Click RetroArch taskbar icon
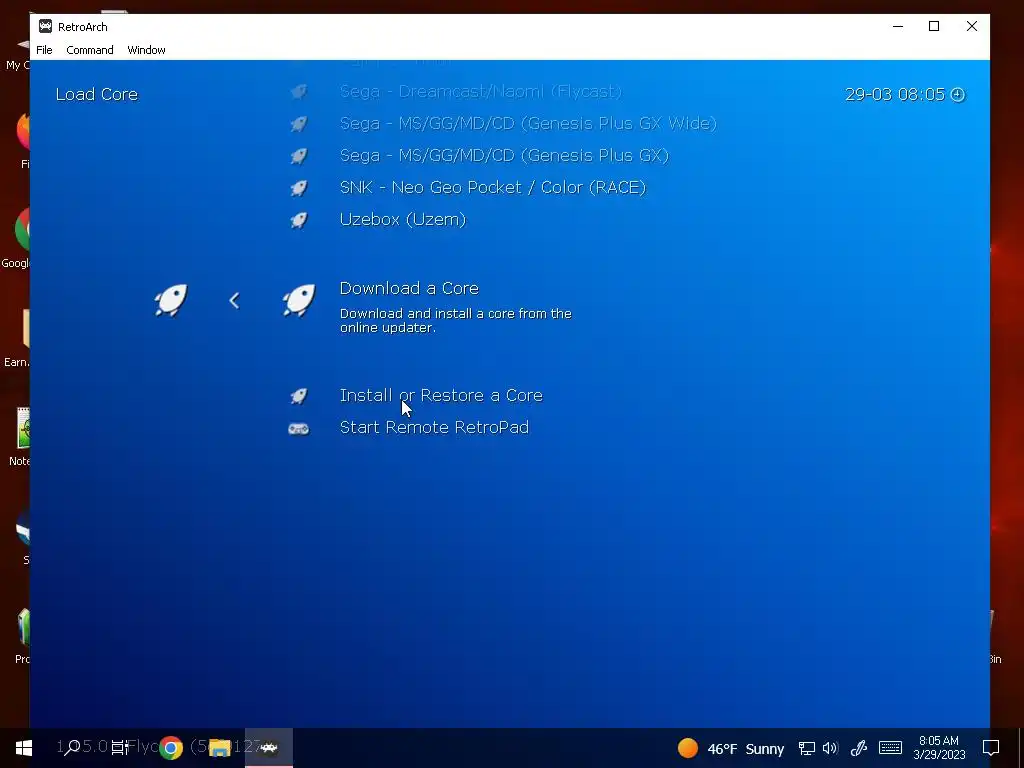Screen dimensions: 1024x768 tap(268, 748)
